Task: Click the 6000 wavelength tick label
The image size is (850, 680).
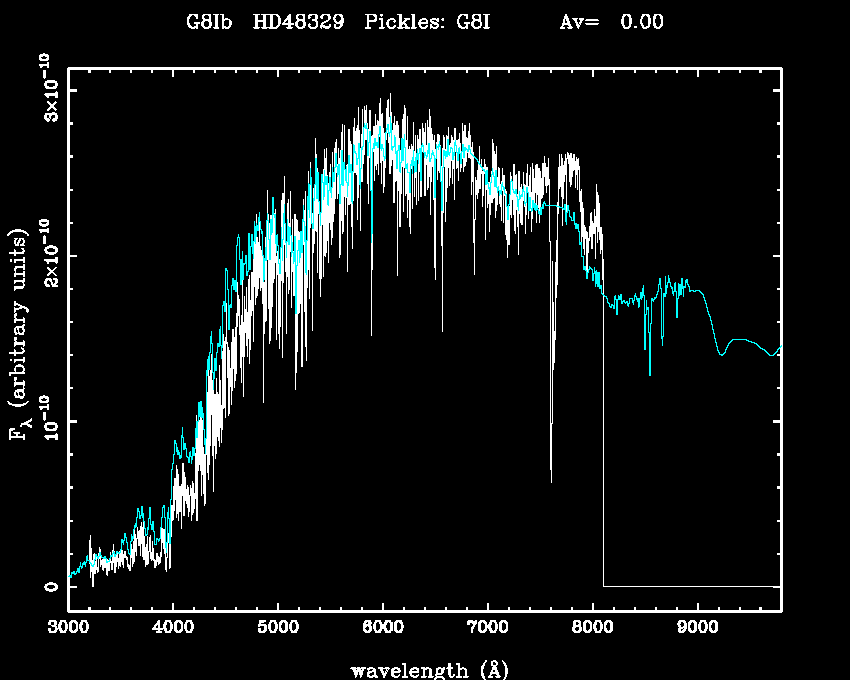Action: pyautogui.click(x=382, y=630)
